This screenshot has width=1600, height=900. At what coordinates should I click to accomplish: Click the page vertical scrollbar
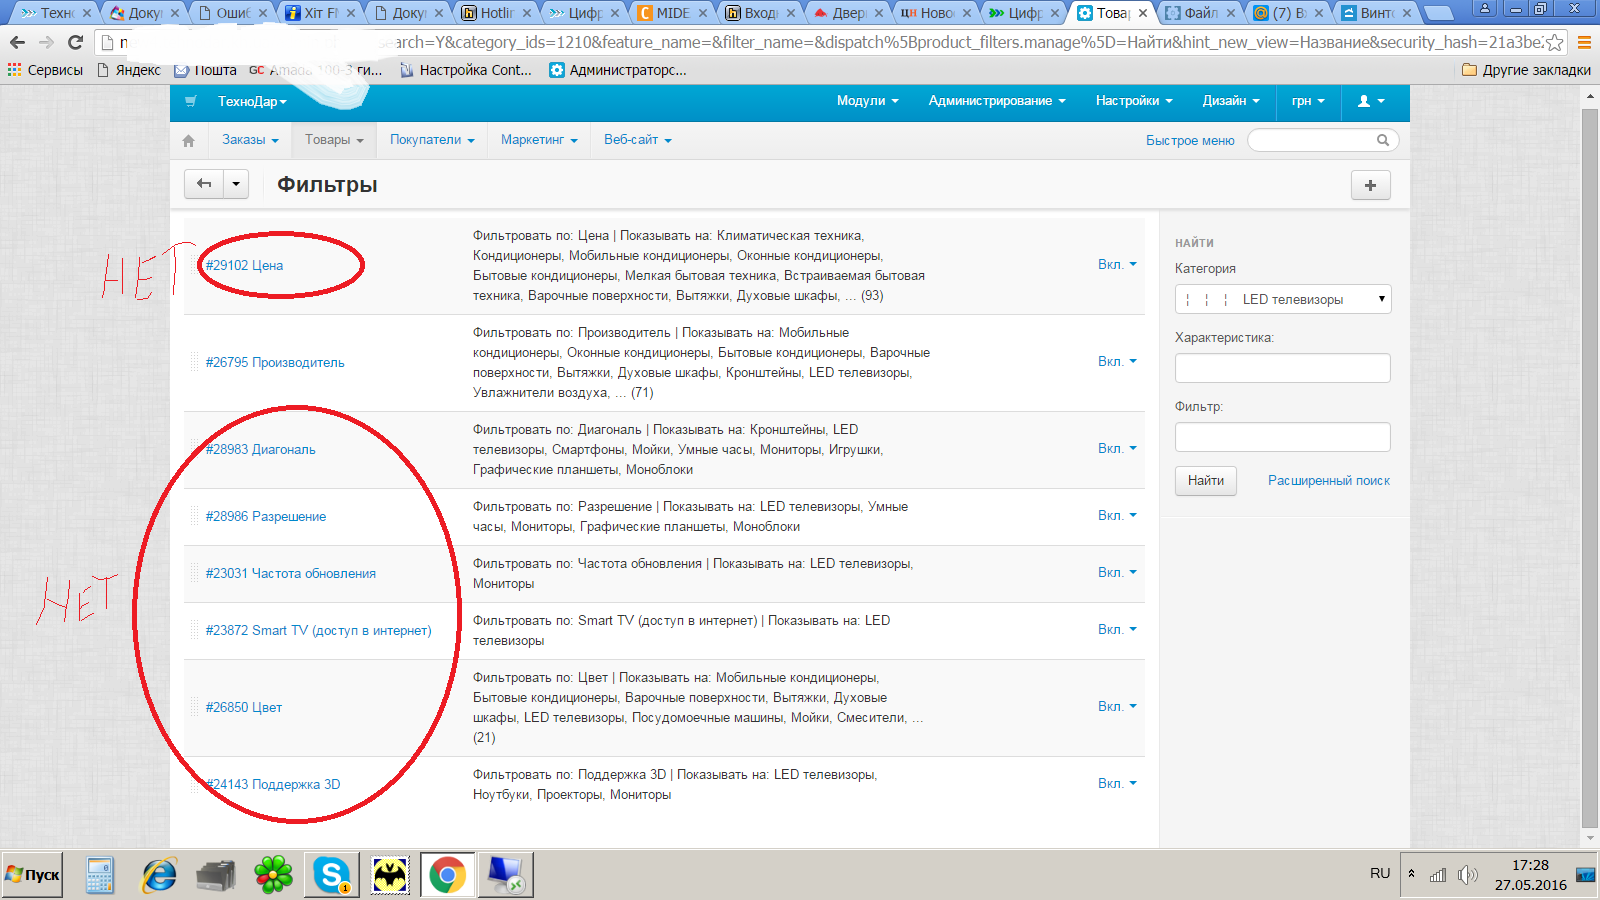pos(1590,468)
